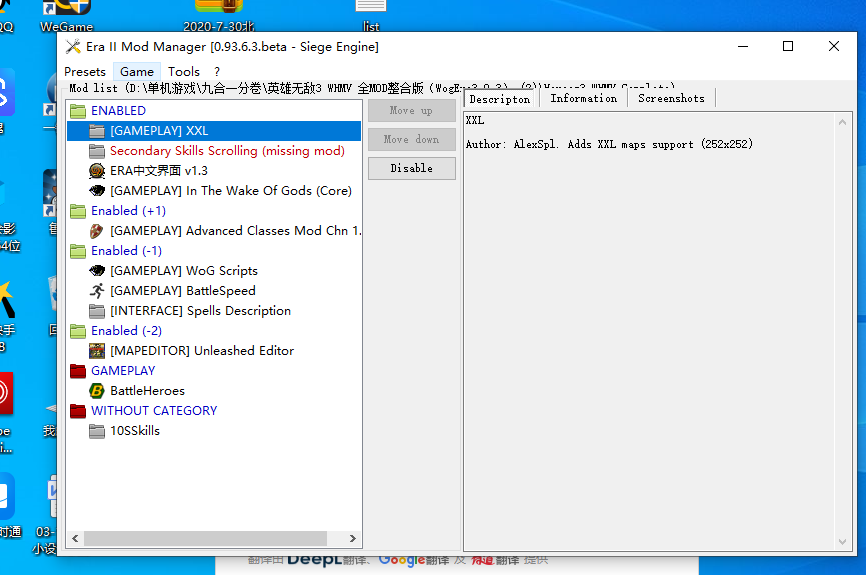The width and height of the screenshot is (866, 575).
Task: Click the ENABLED green folder icon
Action: (x=78, y=111)
